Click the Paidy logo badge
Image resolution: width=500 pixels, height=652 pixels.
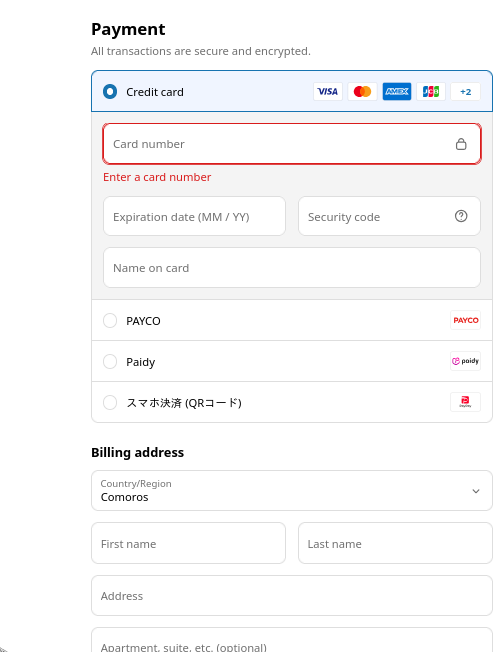click(465, 361)
